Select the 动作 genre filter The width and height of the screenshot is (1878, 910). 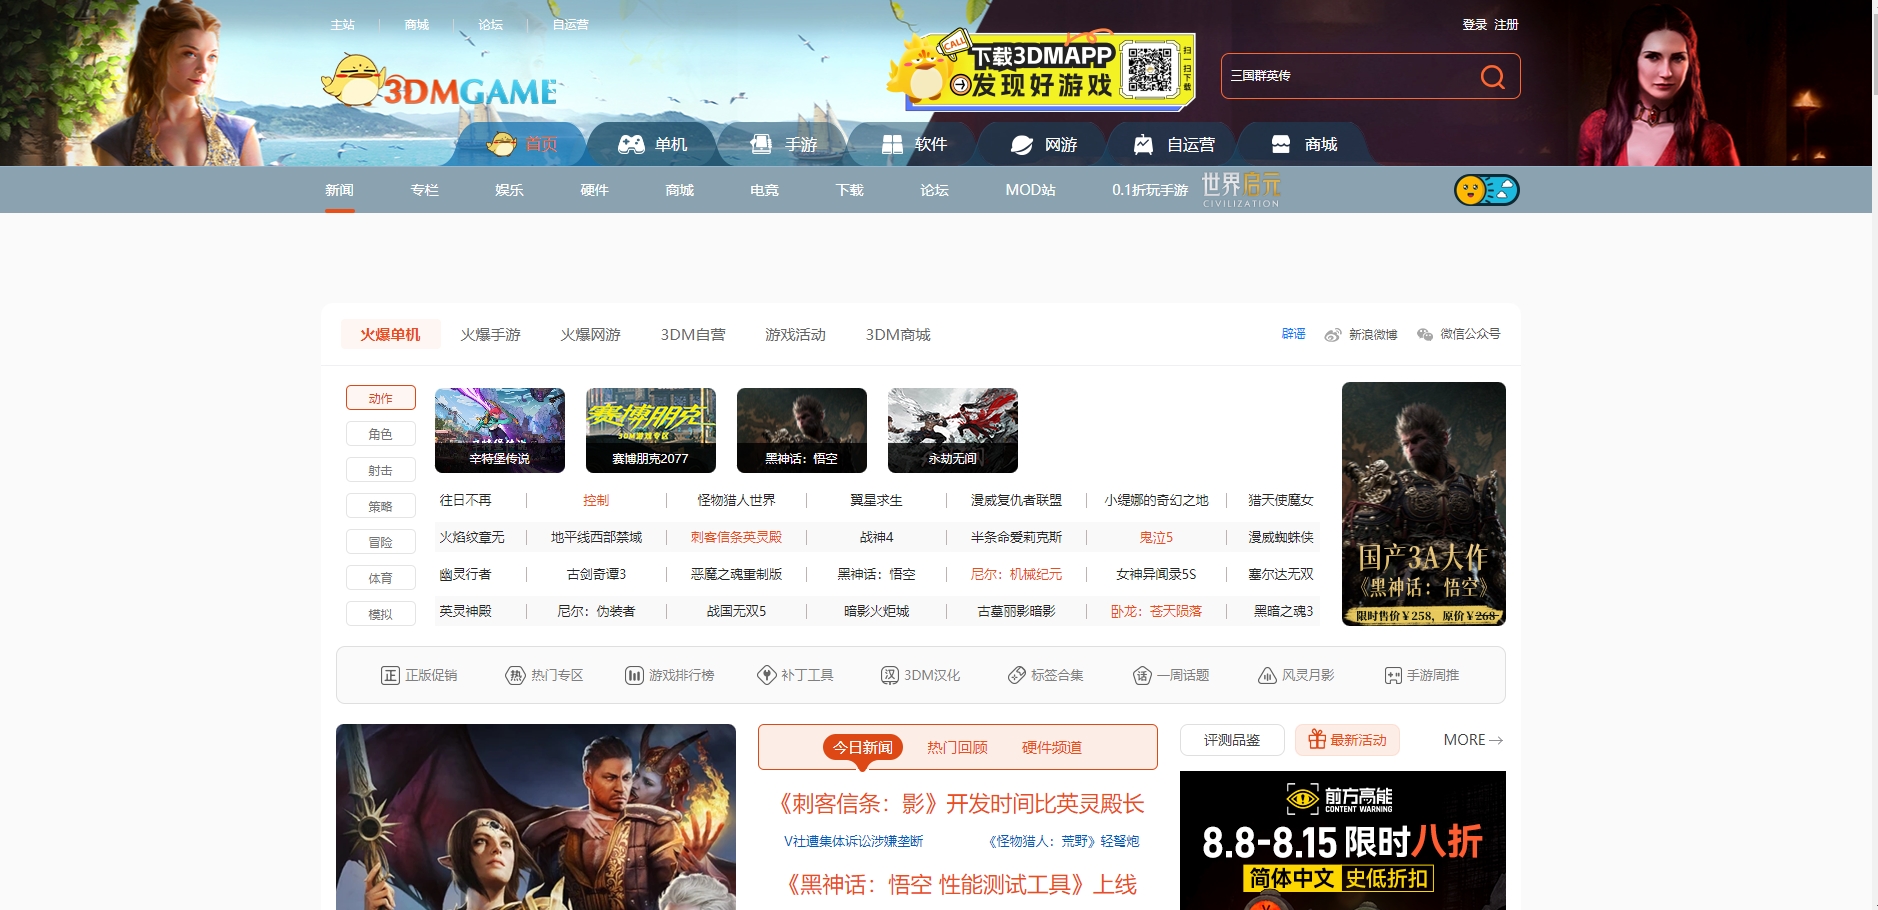[x=381, y=398]
